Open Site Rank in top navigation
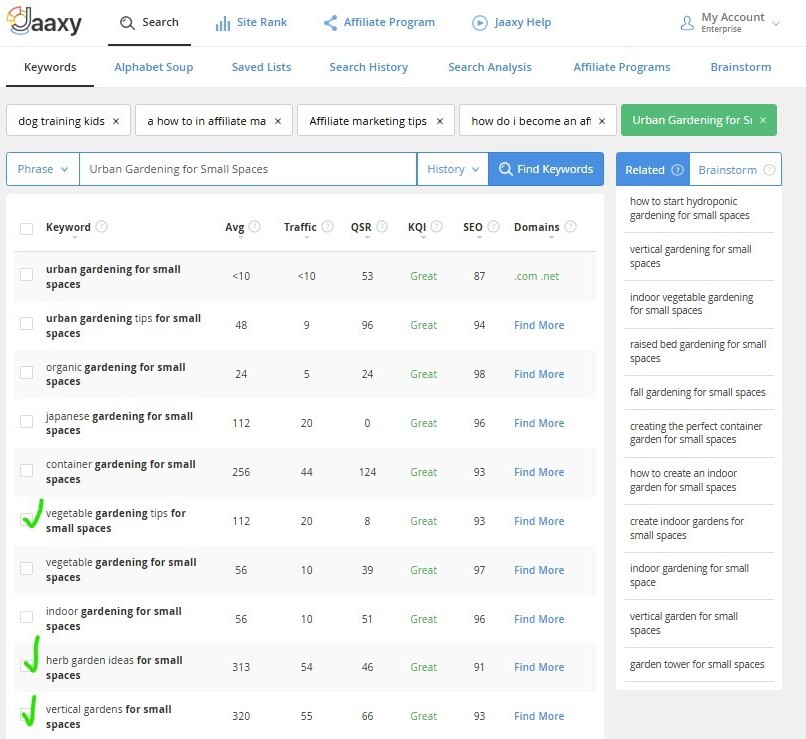 tap(251, 23)
